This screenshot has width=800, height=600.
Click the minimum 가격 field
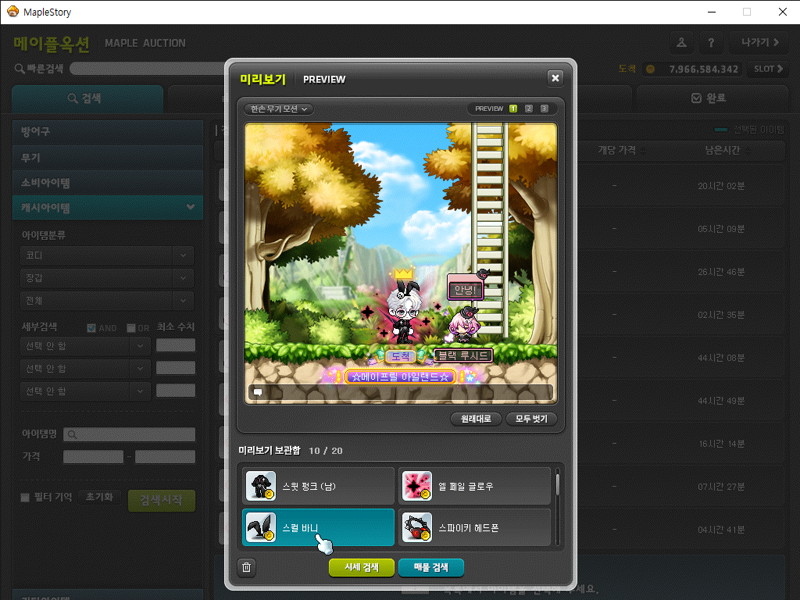click(x=93, y=457)
